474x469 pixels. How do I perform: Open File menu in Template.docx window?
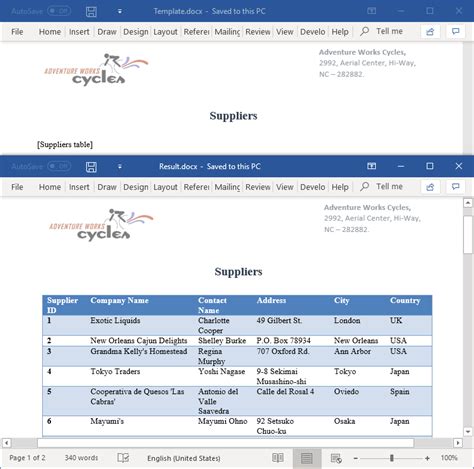tap(17, 32)
